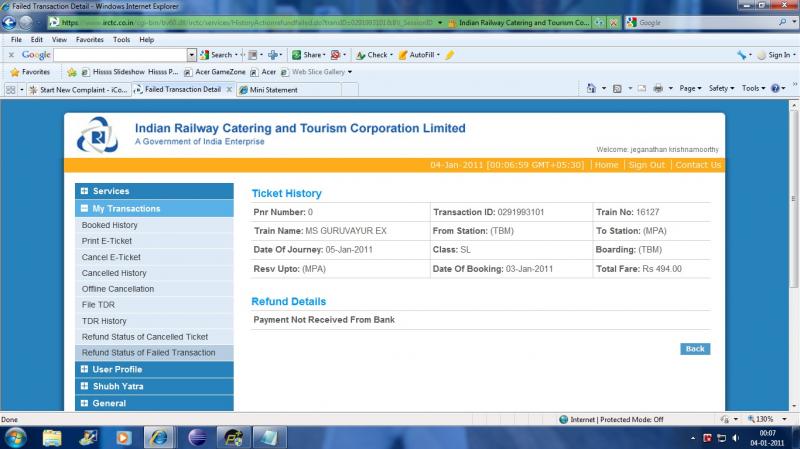The width and height of the screenshot is (800, 449).
Task: Click the Internet Explorer taskbar icon
Action: 159,438
